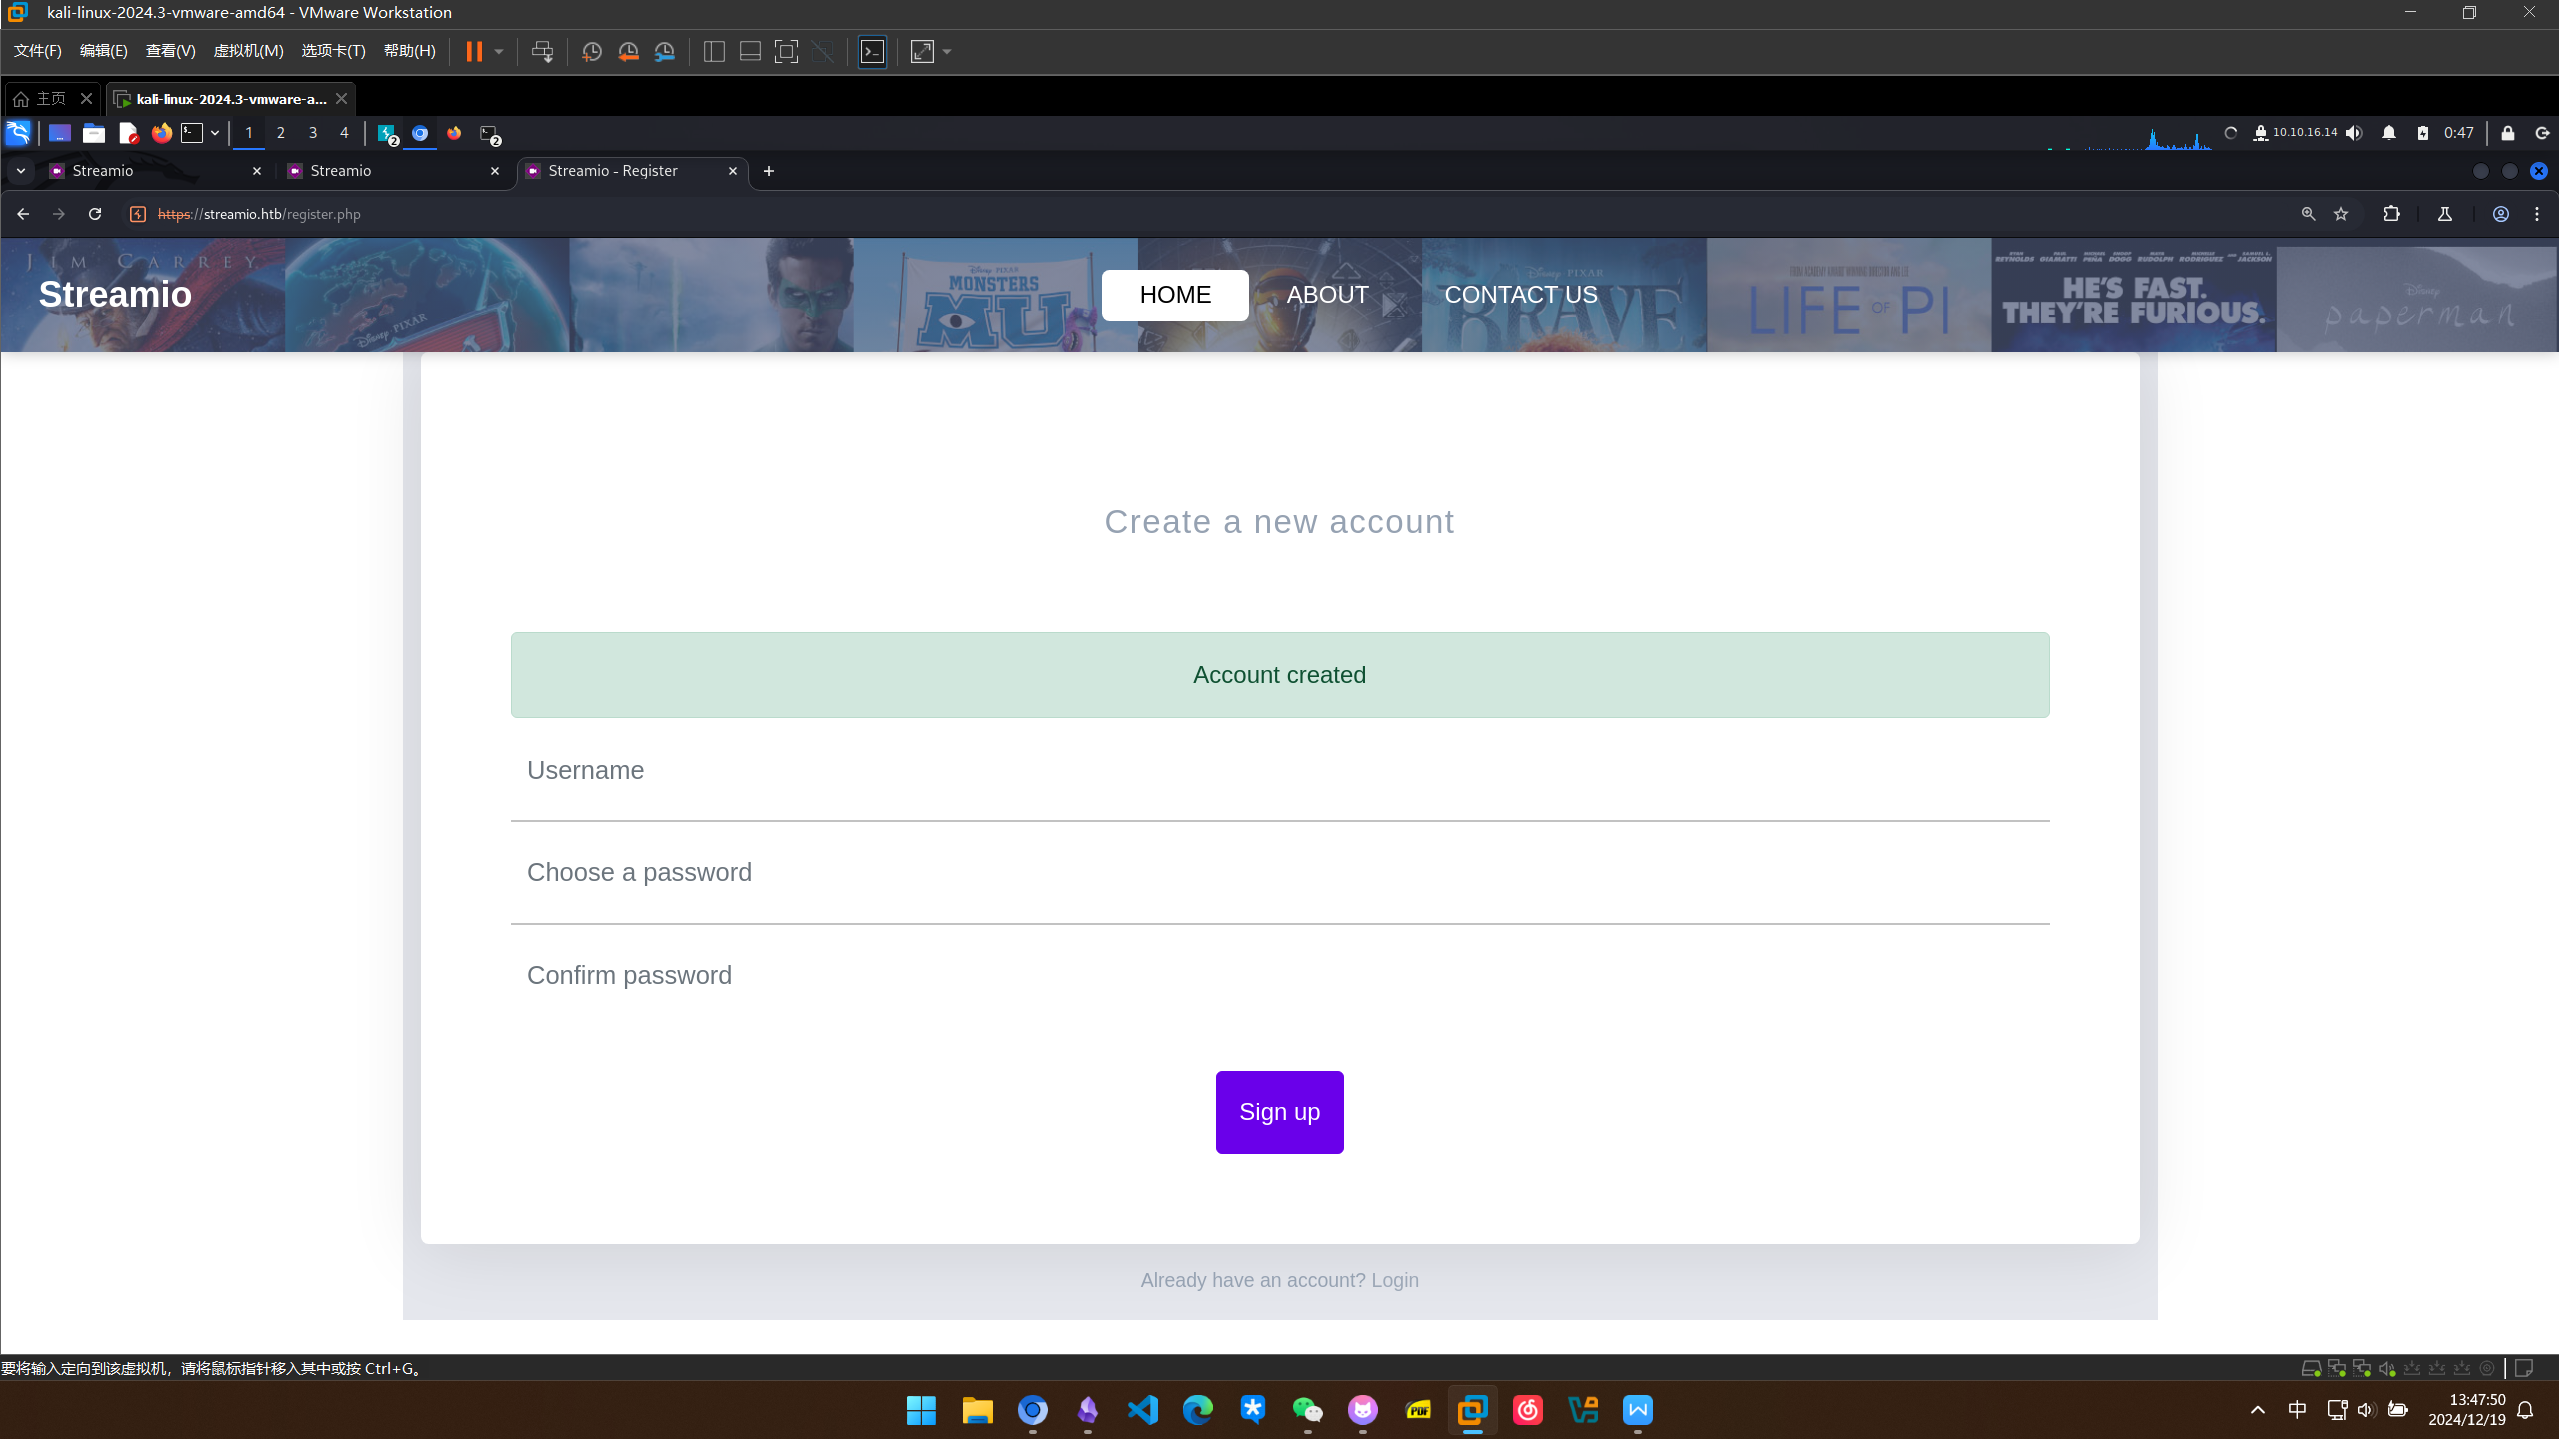This screenshot has width=2559, height=1439.
Task: Bookmark this page with star icon
Action: (x=2341, y=214)
